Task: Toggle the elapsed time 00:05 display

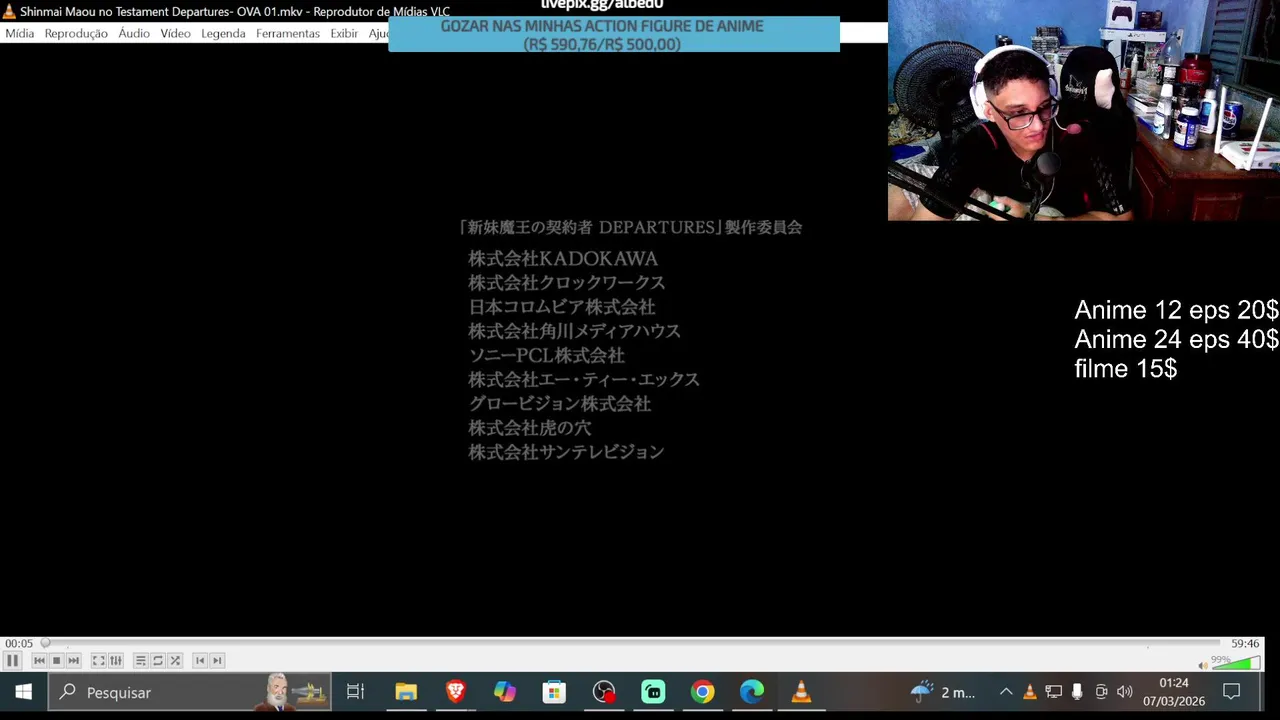Action: (x=19, y=644)
